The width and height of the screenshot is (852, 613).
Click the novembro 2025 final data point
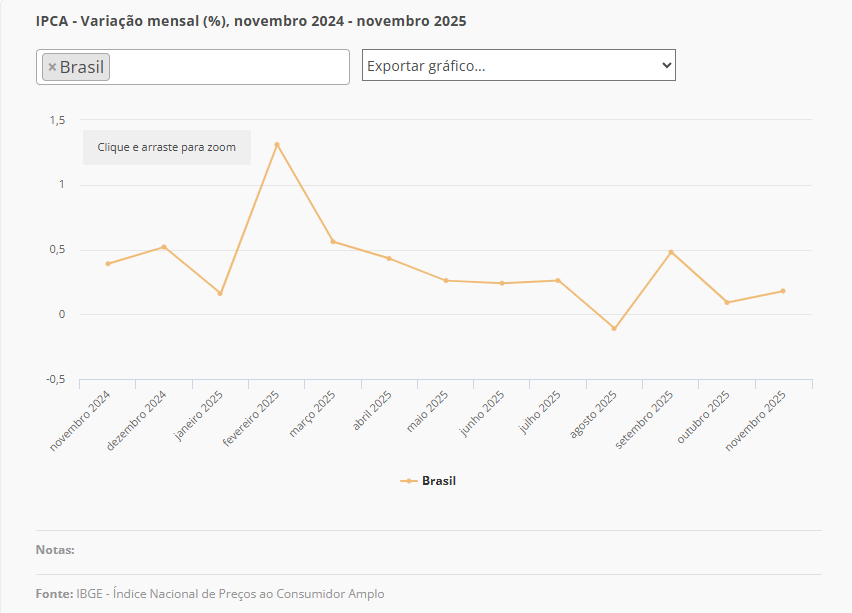[783, 291]
